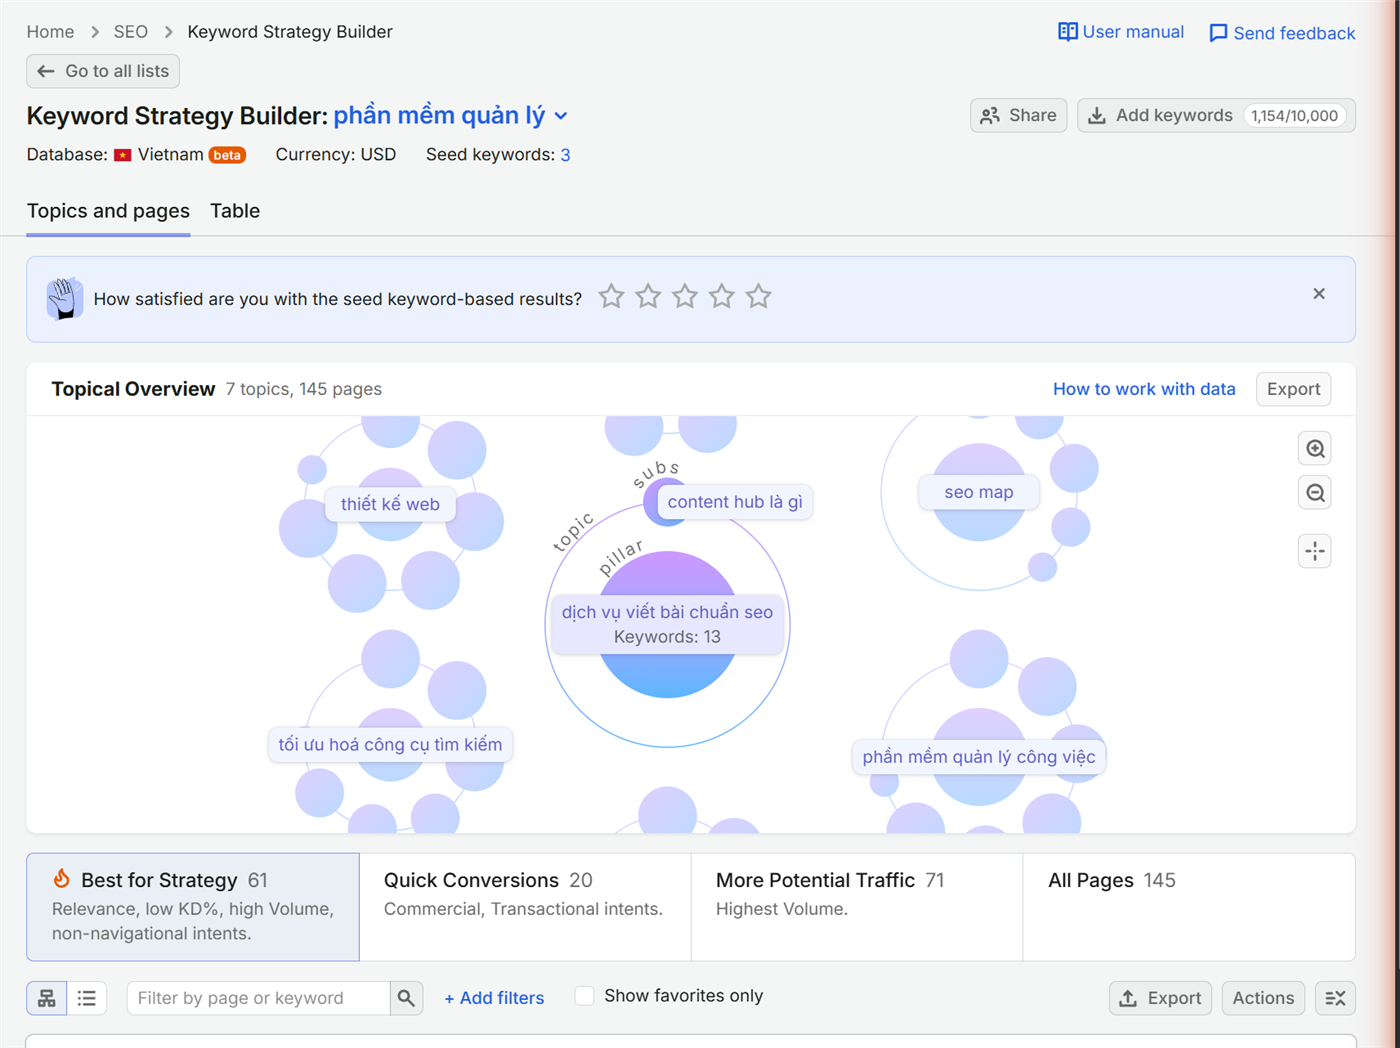Click the center map crosshair icon
Image resolution: width=1400 pixels, height=1048 pixels.
(x=1315, y=551)
